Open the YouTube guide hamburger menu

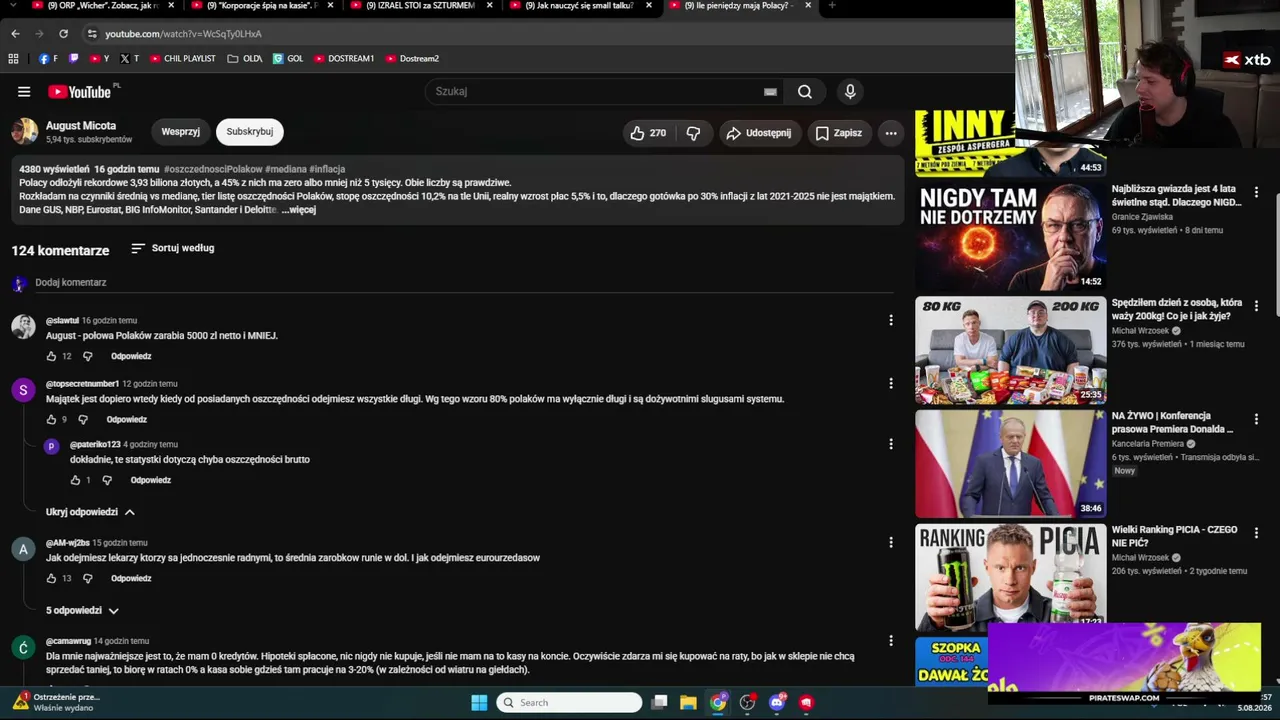24,92
